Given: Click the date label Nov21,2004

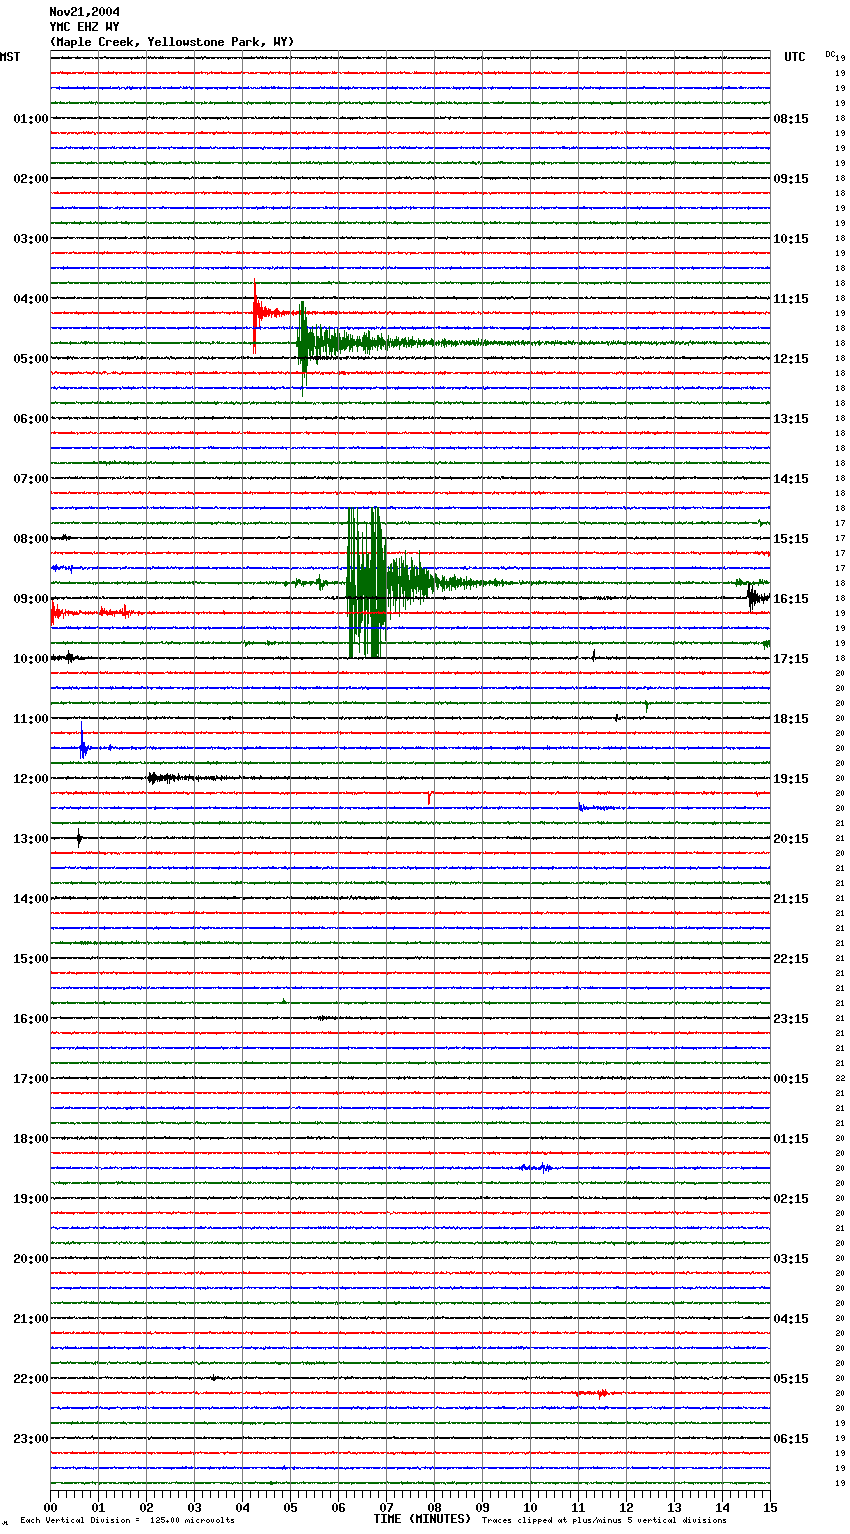Looking at the screenshot, I should [x=85, y=12].
